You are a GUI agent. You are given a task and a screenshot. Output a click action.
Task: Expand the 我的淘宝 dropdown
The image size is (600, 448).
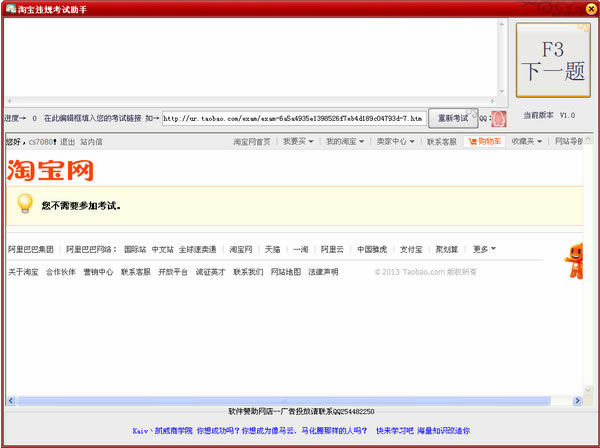(x=345, y=142)
